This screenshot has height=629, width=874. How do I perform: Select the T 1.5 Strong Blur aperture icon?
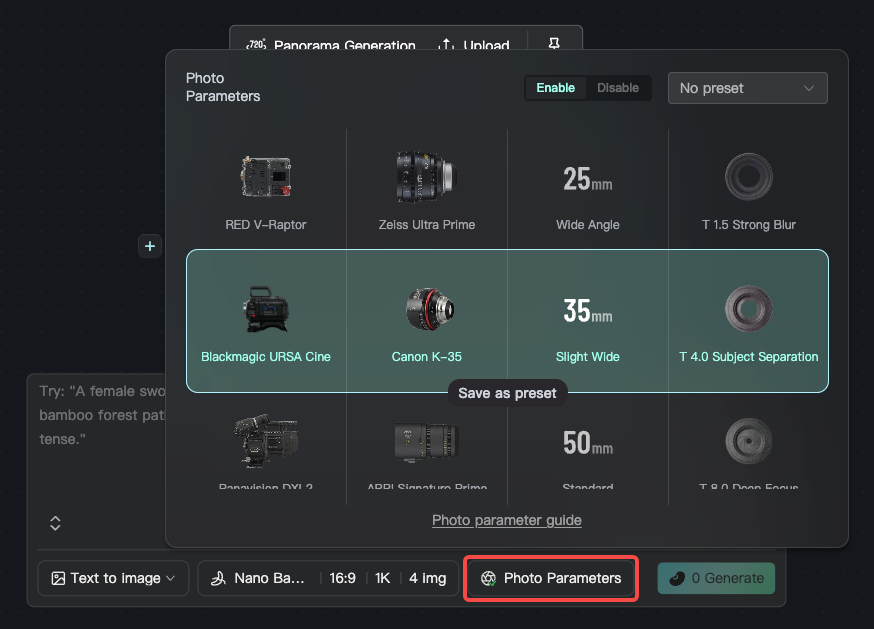coord(749,177)
